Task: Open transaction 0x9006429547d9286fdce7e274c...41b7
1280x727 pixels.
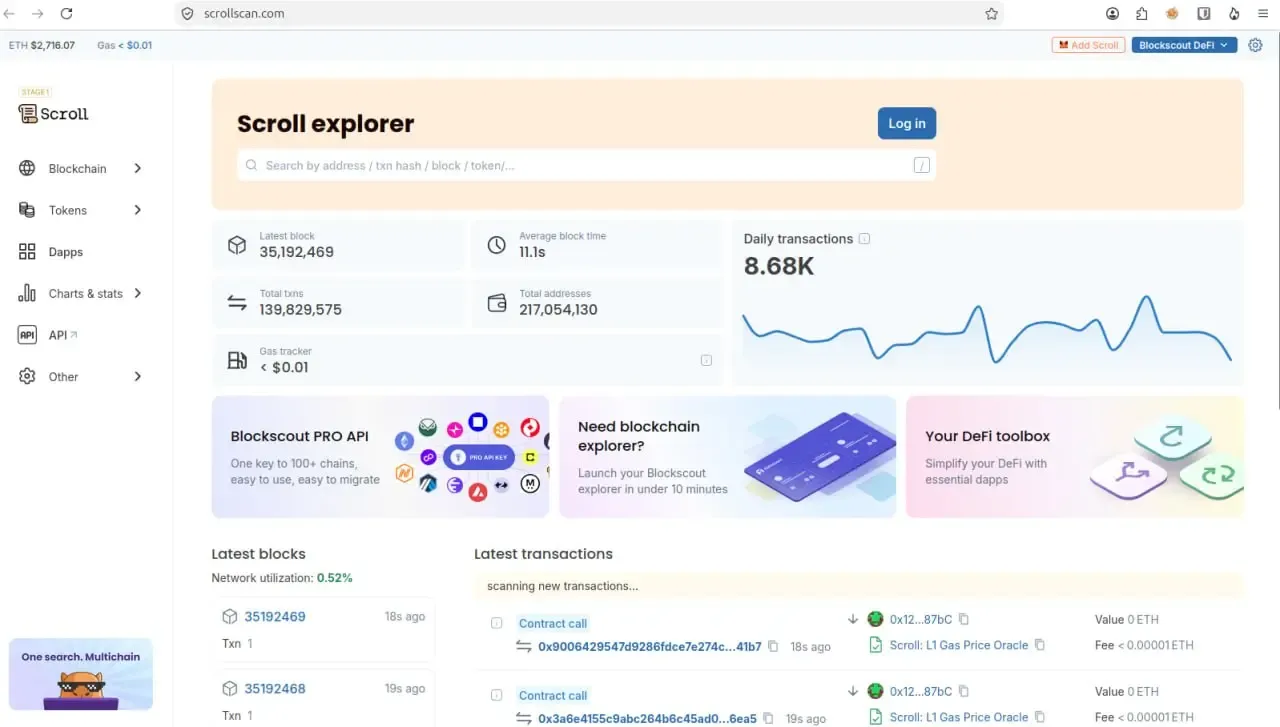Action: pos(650,647)
